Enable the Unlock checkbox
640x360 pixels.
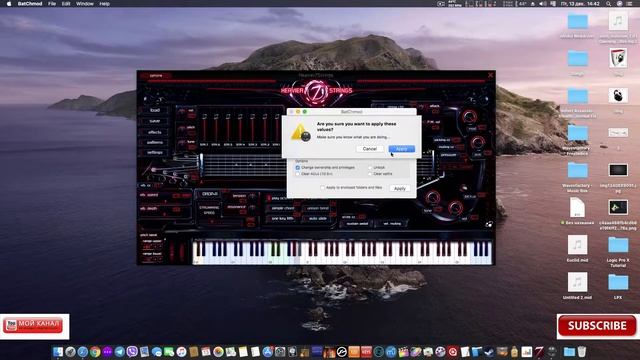pyautogui.click(x=370, y=168)
